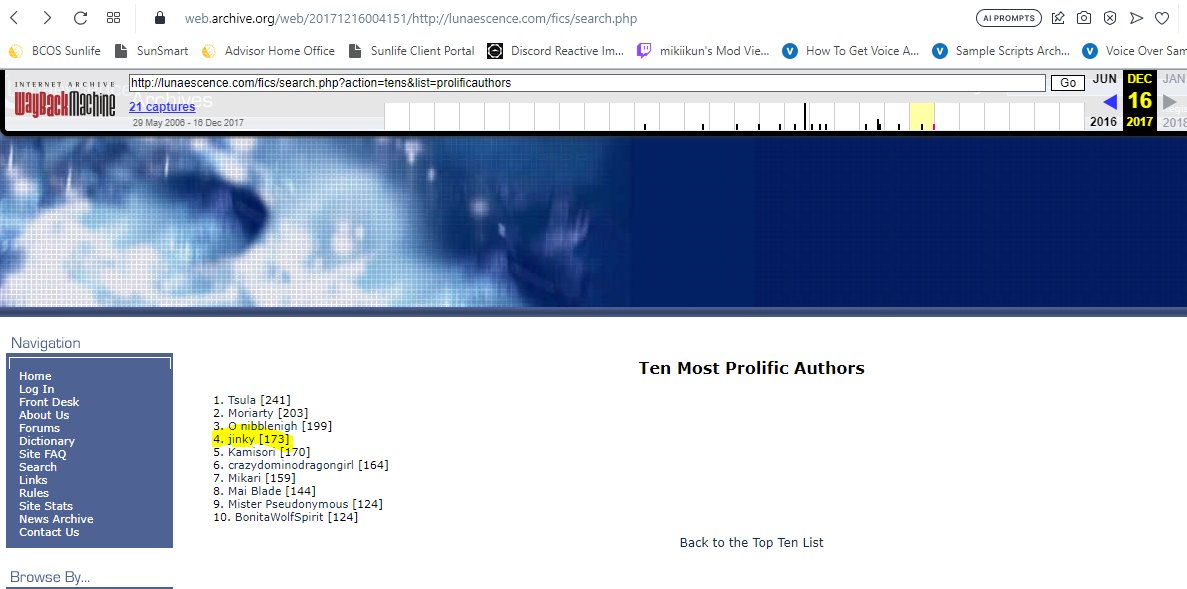The height and width of the screenshot is (589, 1187).
Task: Click the edit page pencil icon
Action: (1058, 18)
